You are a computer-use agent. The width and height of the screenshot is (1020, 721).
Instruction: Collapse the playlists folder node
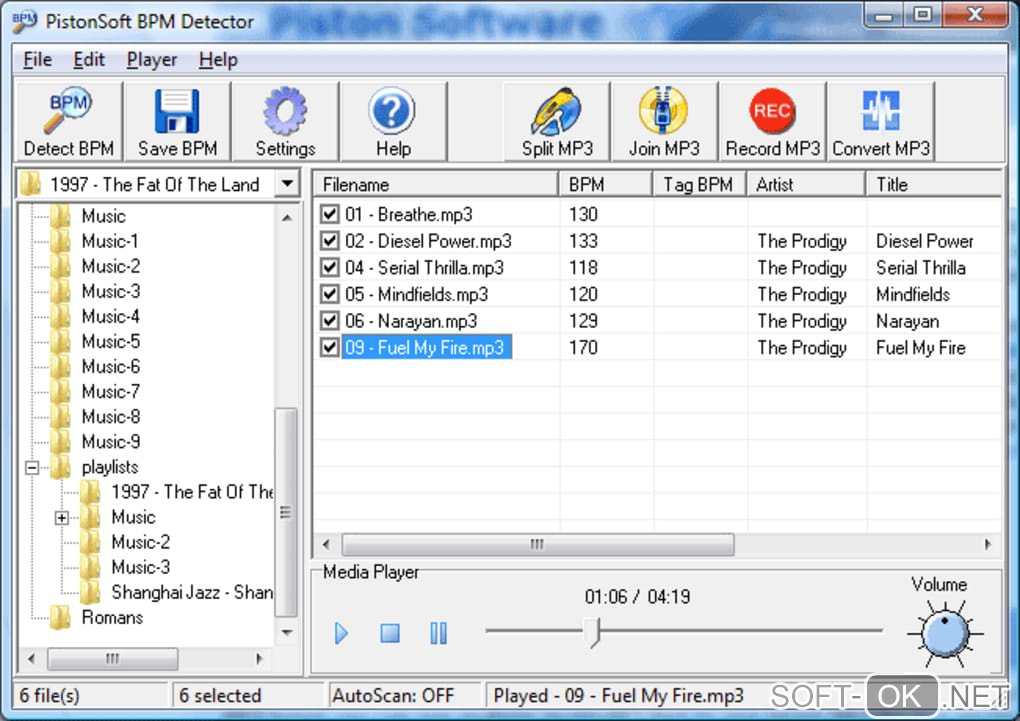click(x=31, y=467)
